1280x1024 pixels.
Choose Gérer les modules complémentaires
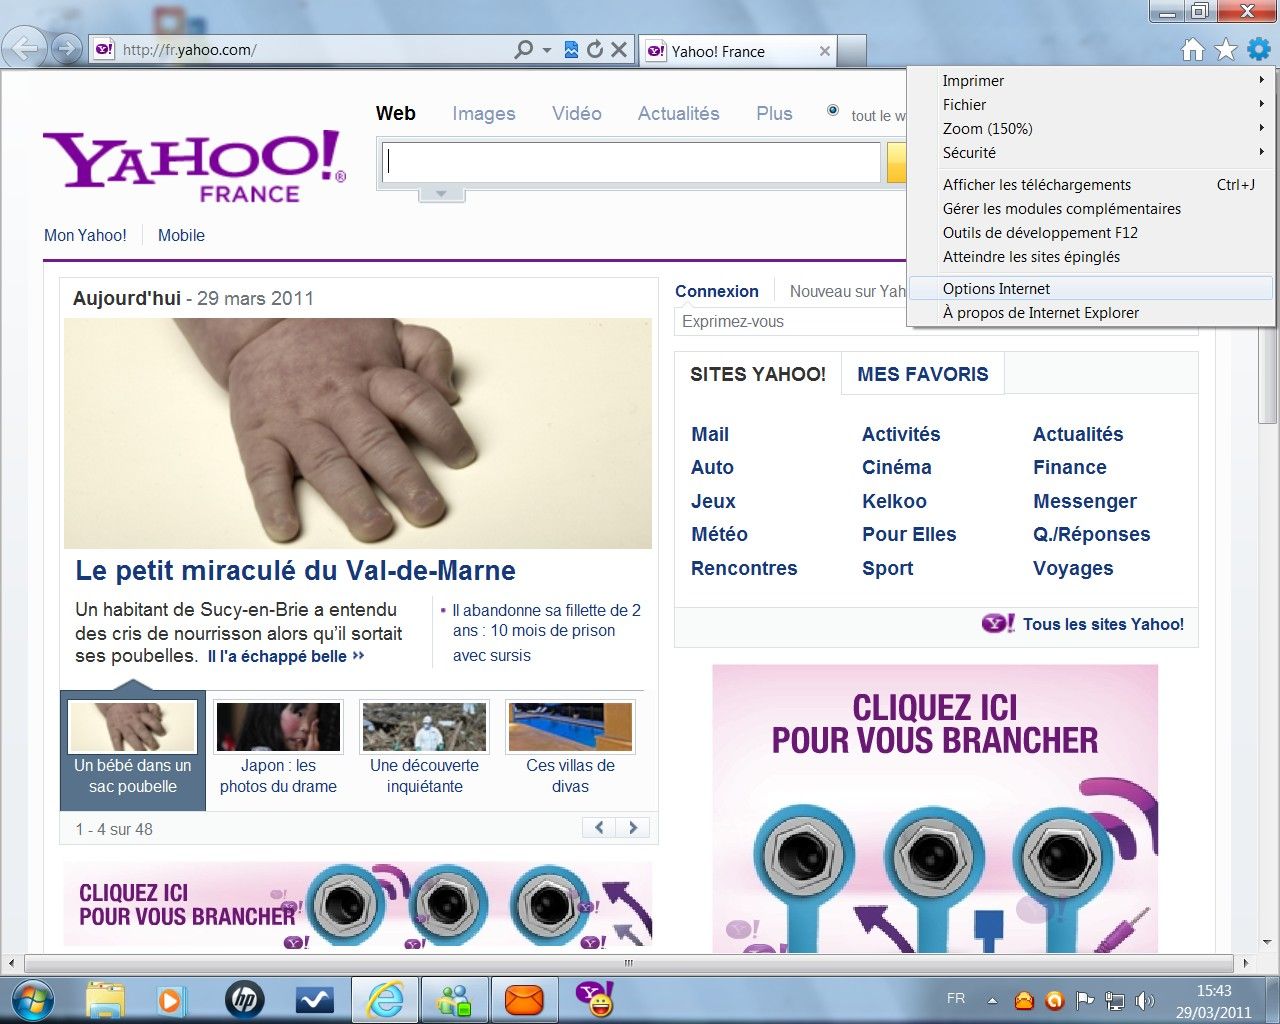(1091, 208)
